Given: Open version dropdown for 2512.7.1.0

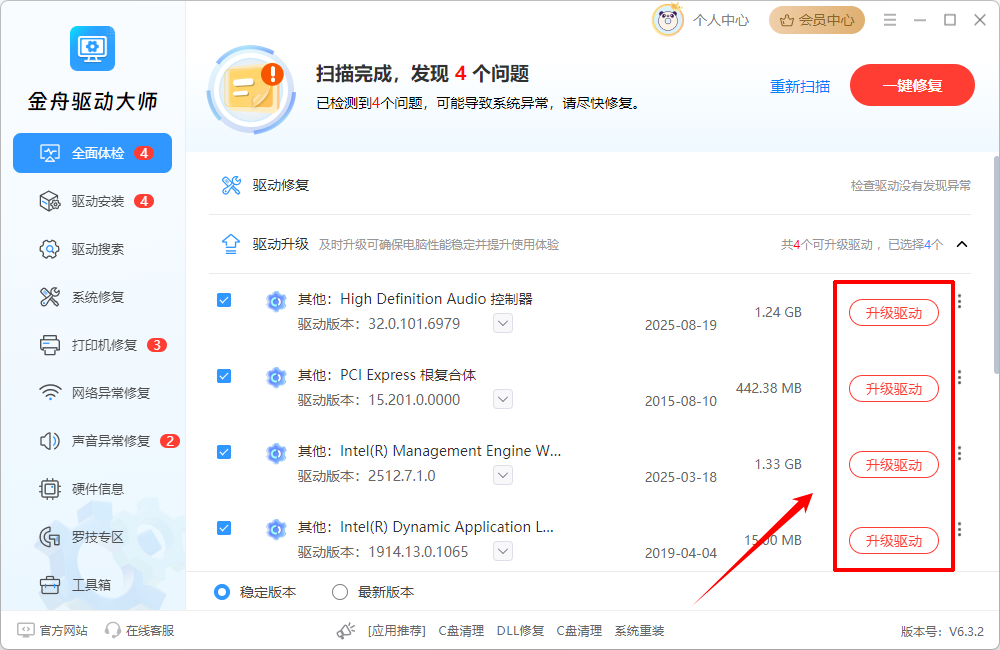Looking at the screenshot, I should [503, 475].
